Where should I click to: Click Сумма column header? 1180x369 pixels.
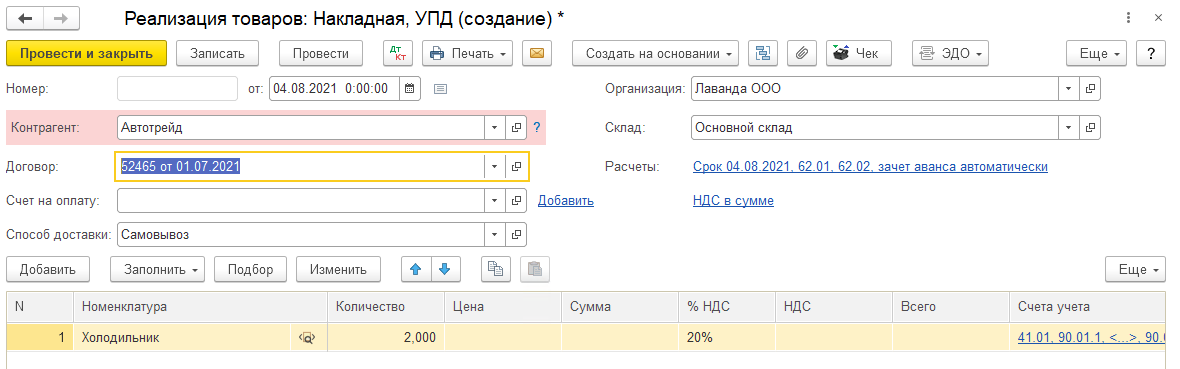620,306
